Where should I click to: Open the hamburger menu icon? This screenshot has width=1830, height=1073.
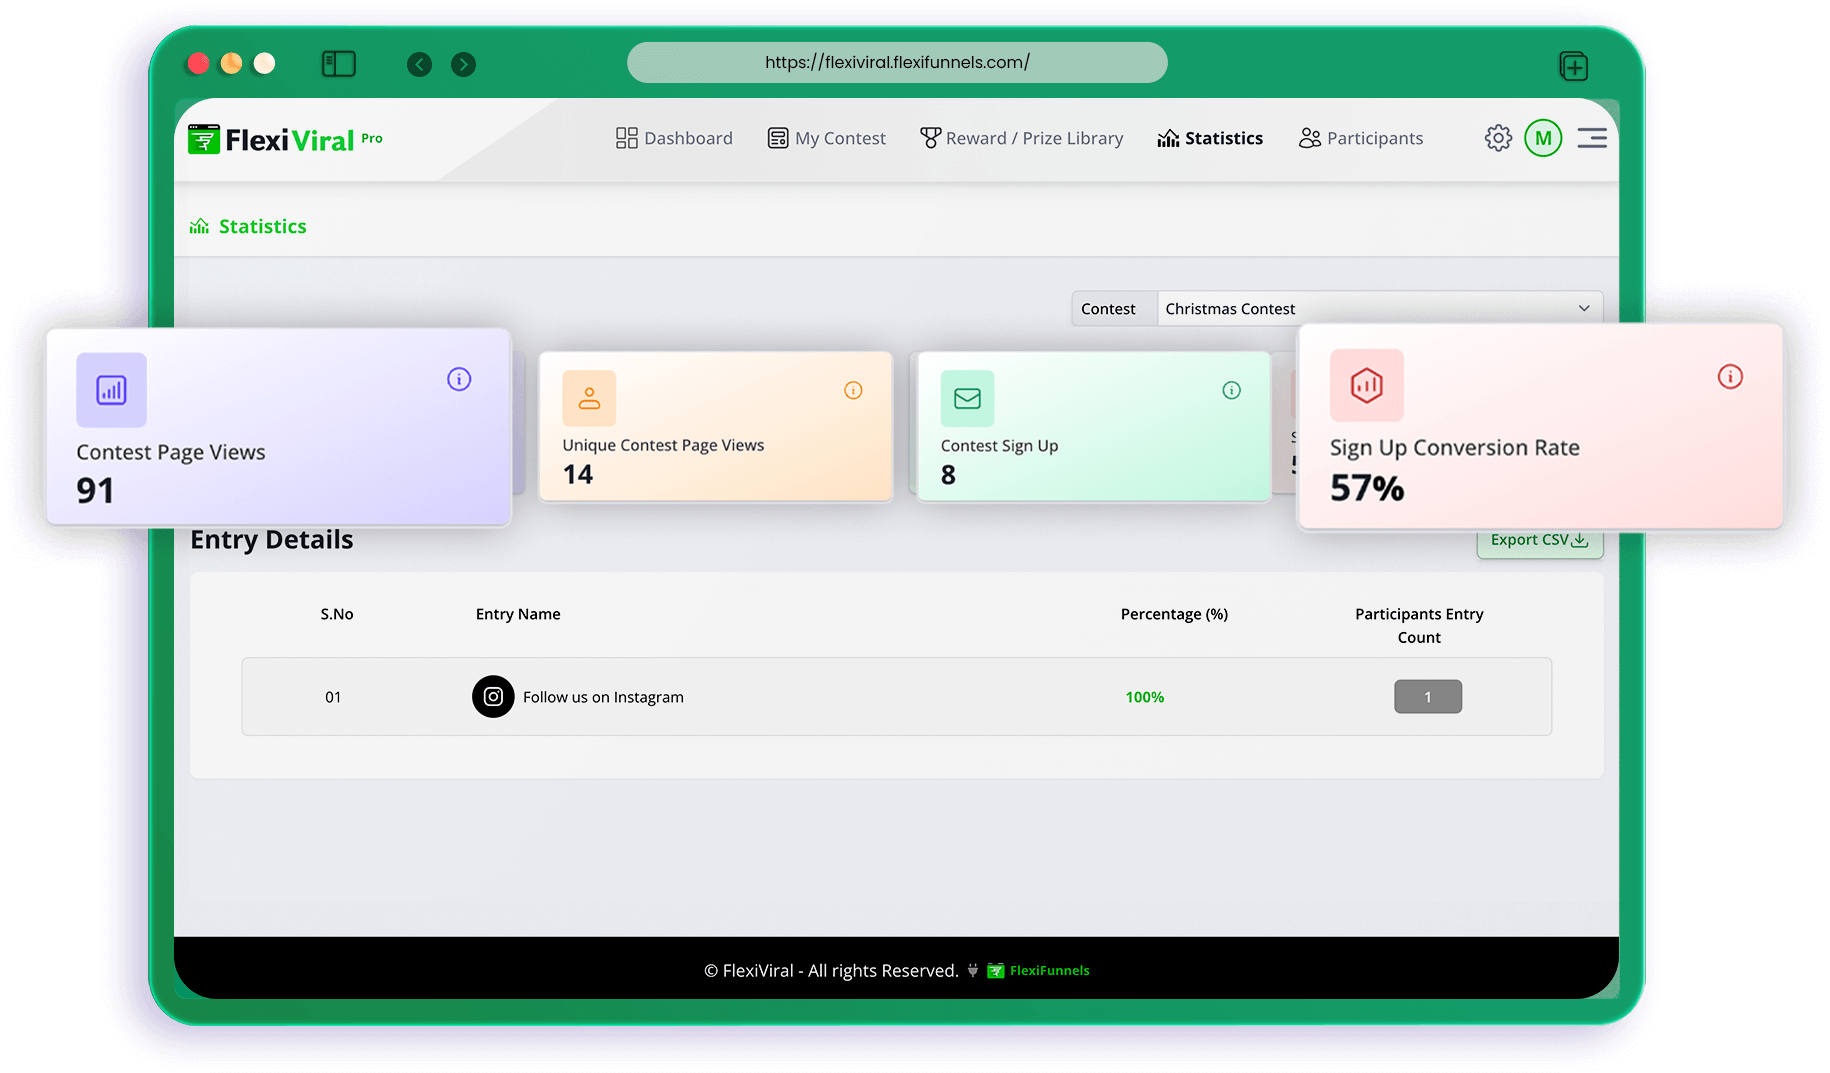[1592, 138]
